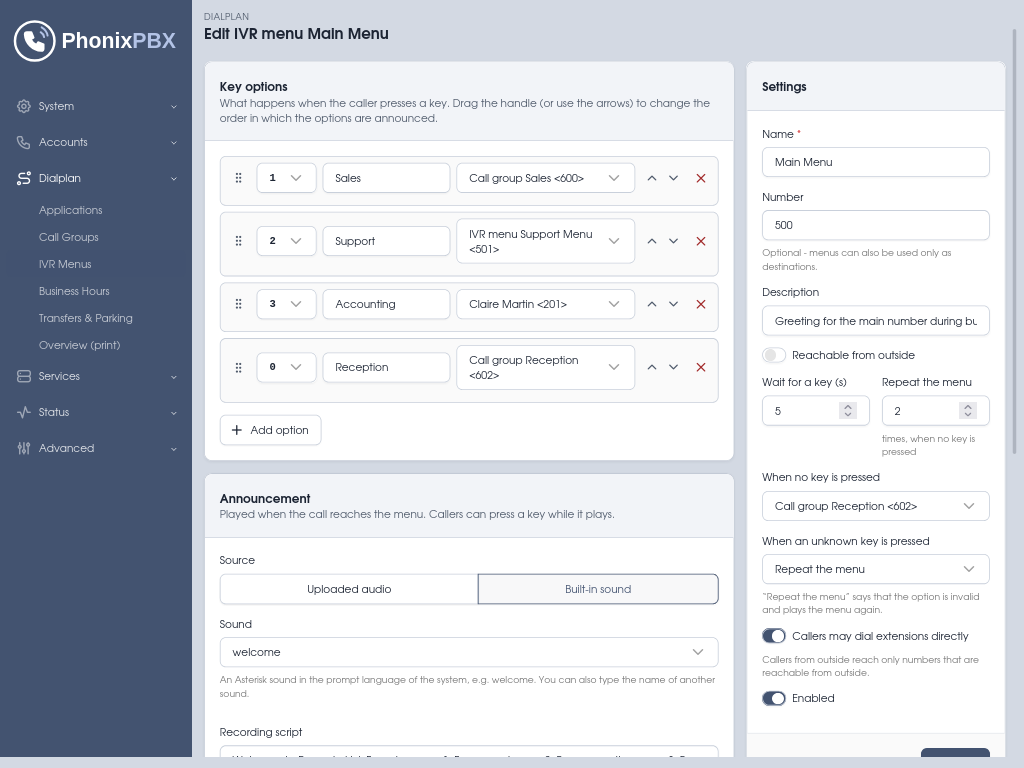Open the Advanced menu

[96, 448]
